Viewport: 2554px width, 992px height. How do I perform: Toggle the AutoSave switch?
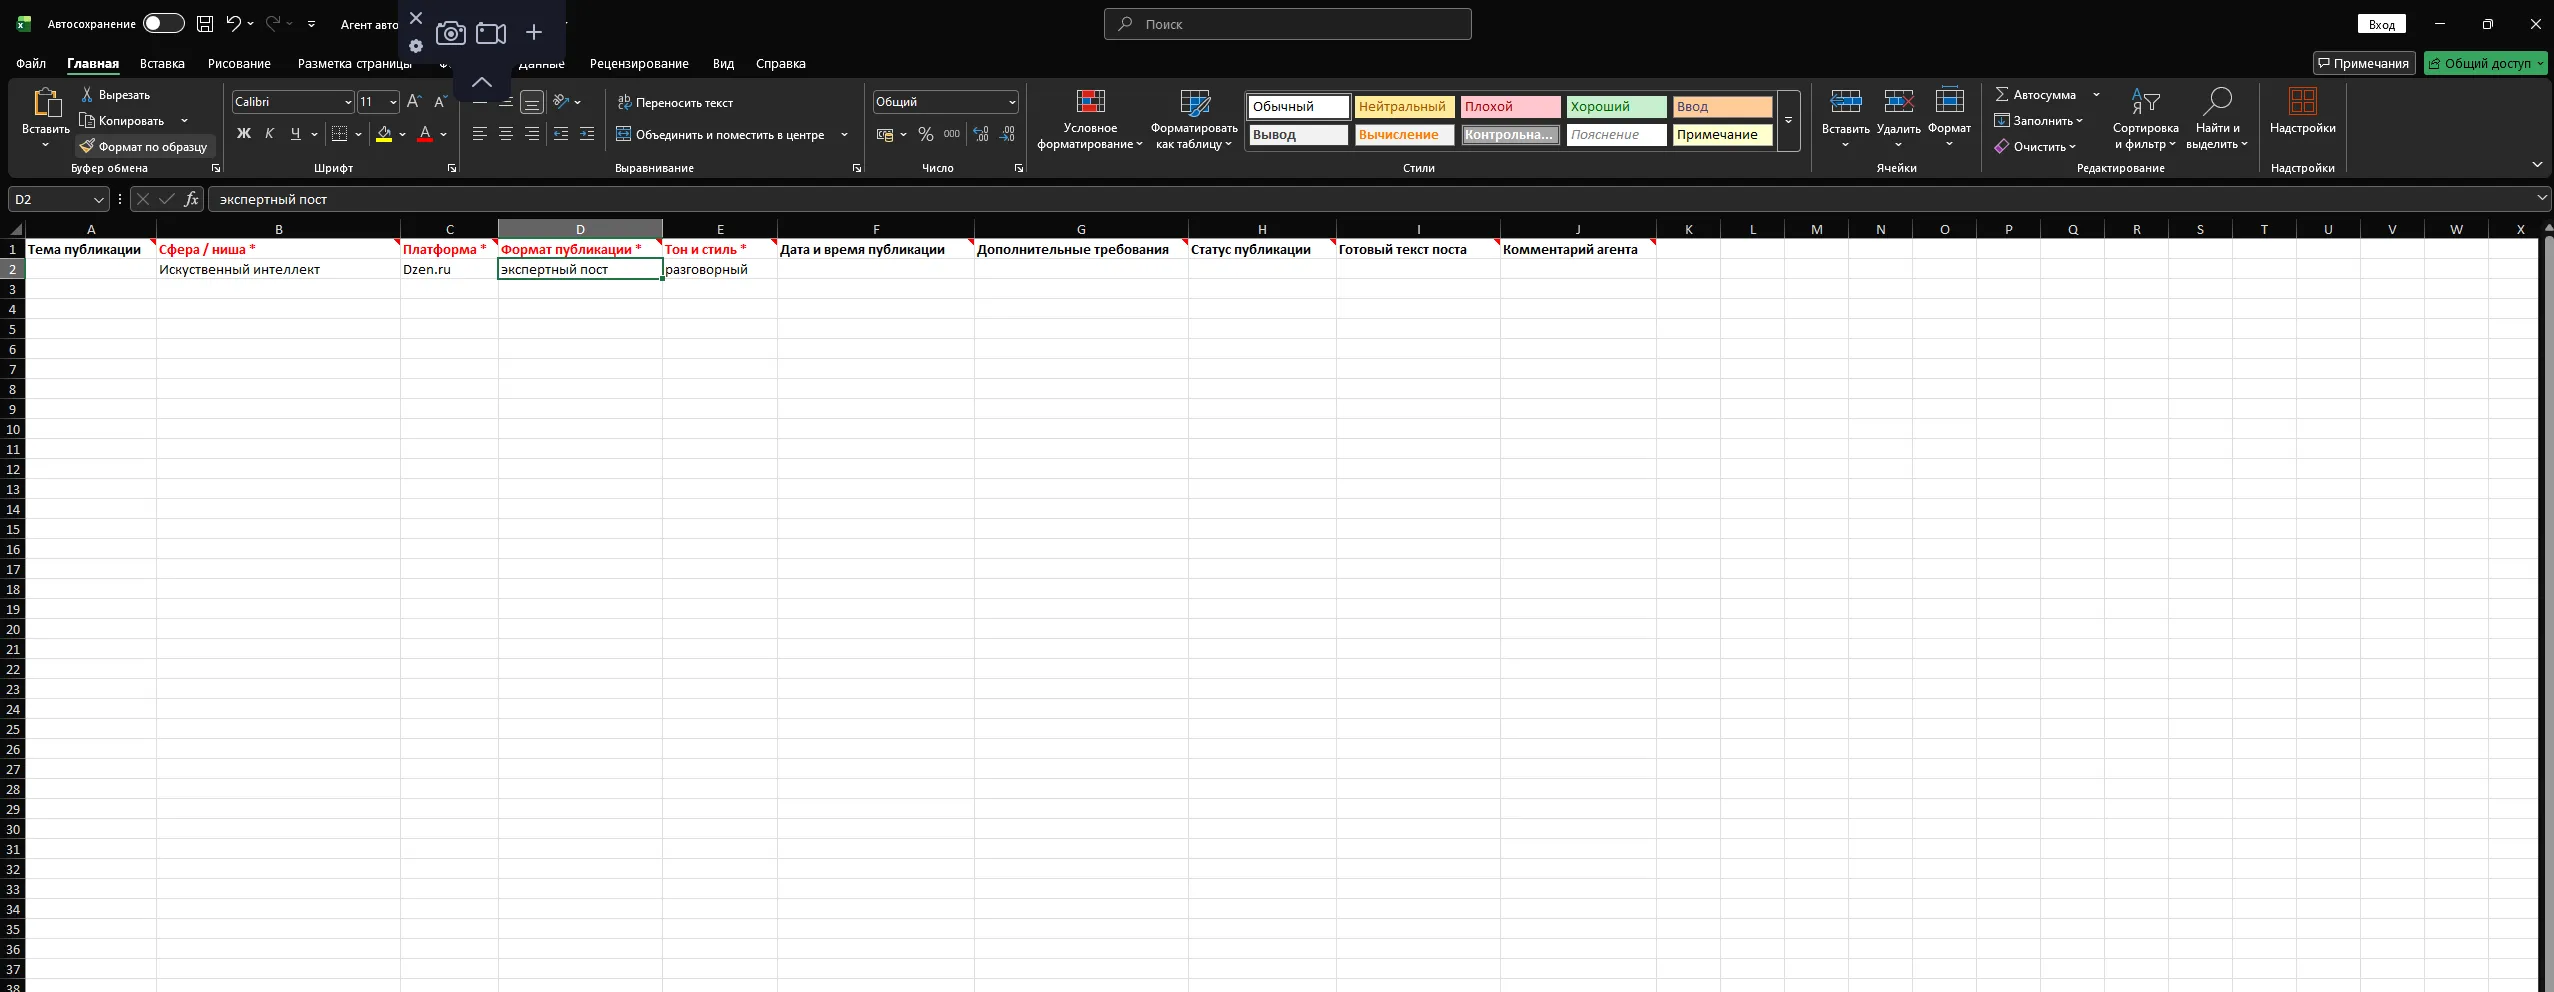tap(163, 24)
